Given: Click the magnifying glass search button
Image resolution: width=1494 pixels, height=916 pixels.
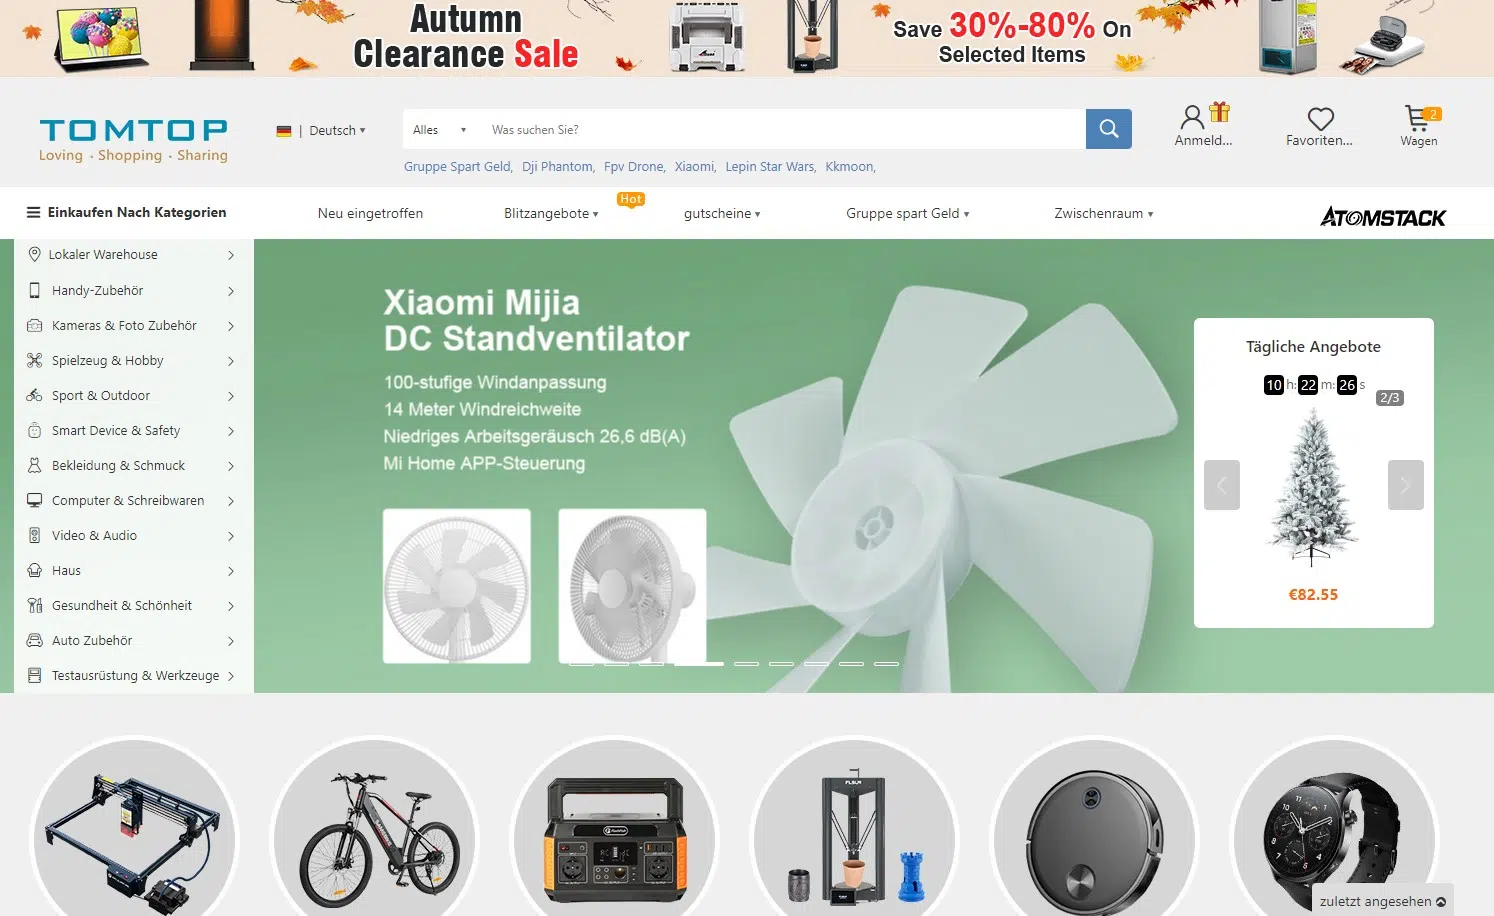Looking at the screenshot, I should coord(1108,129).
